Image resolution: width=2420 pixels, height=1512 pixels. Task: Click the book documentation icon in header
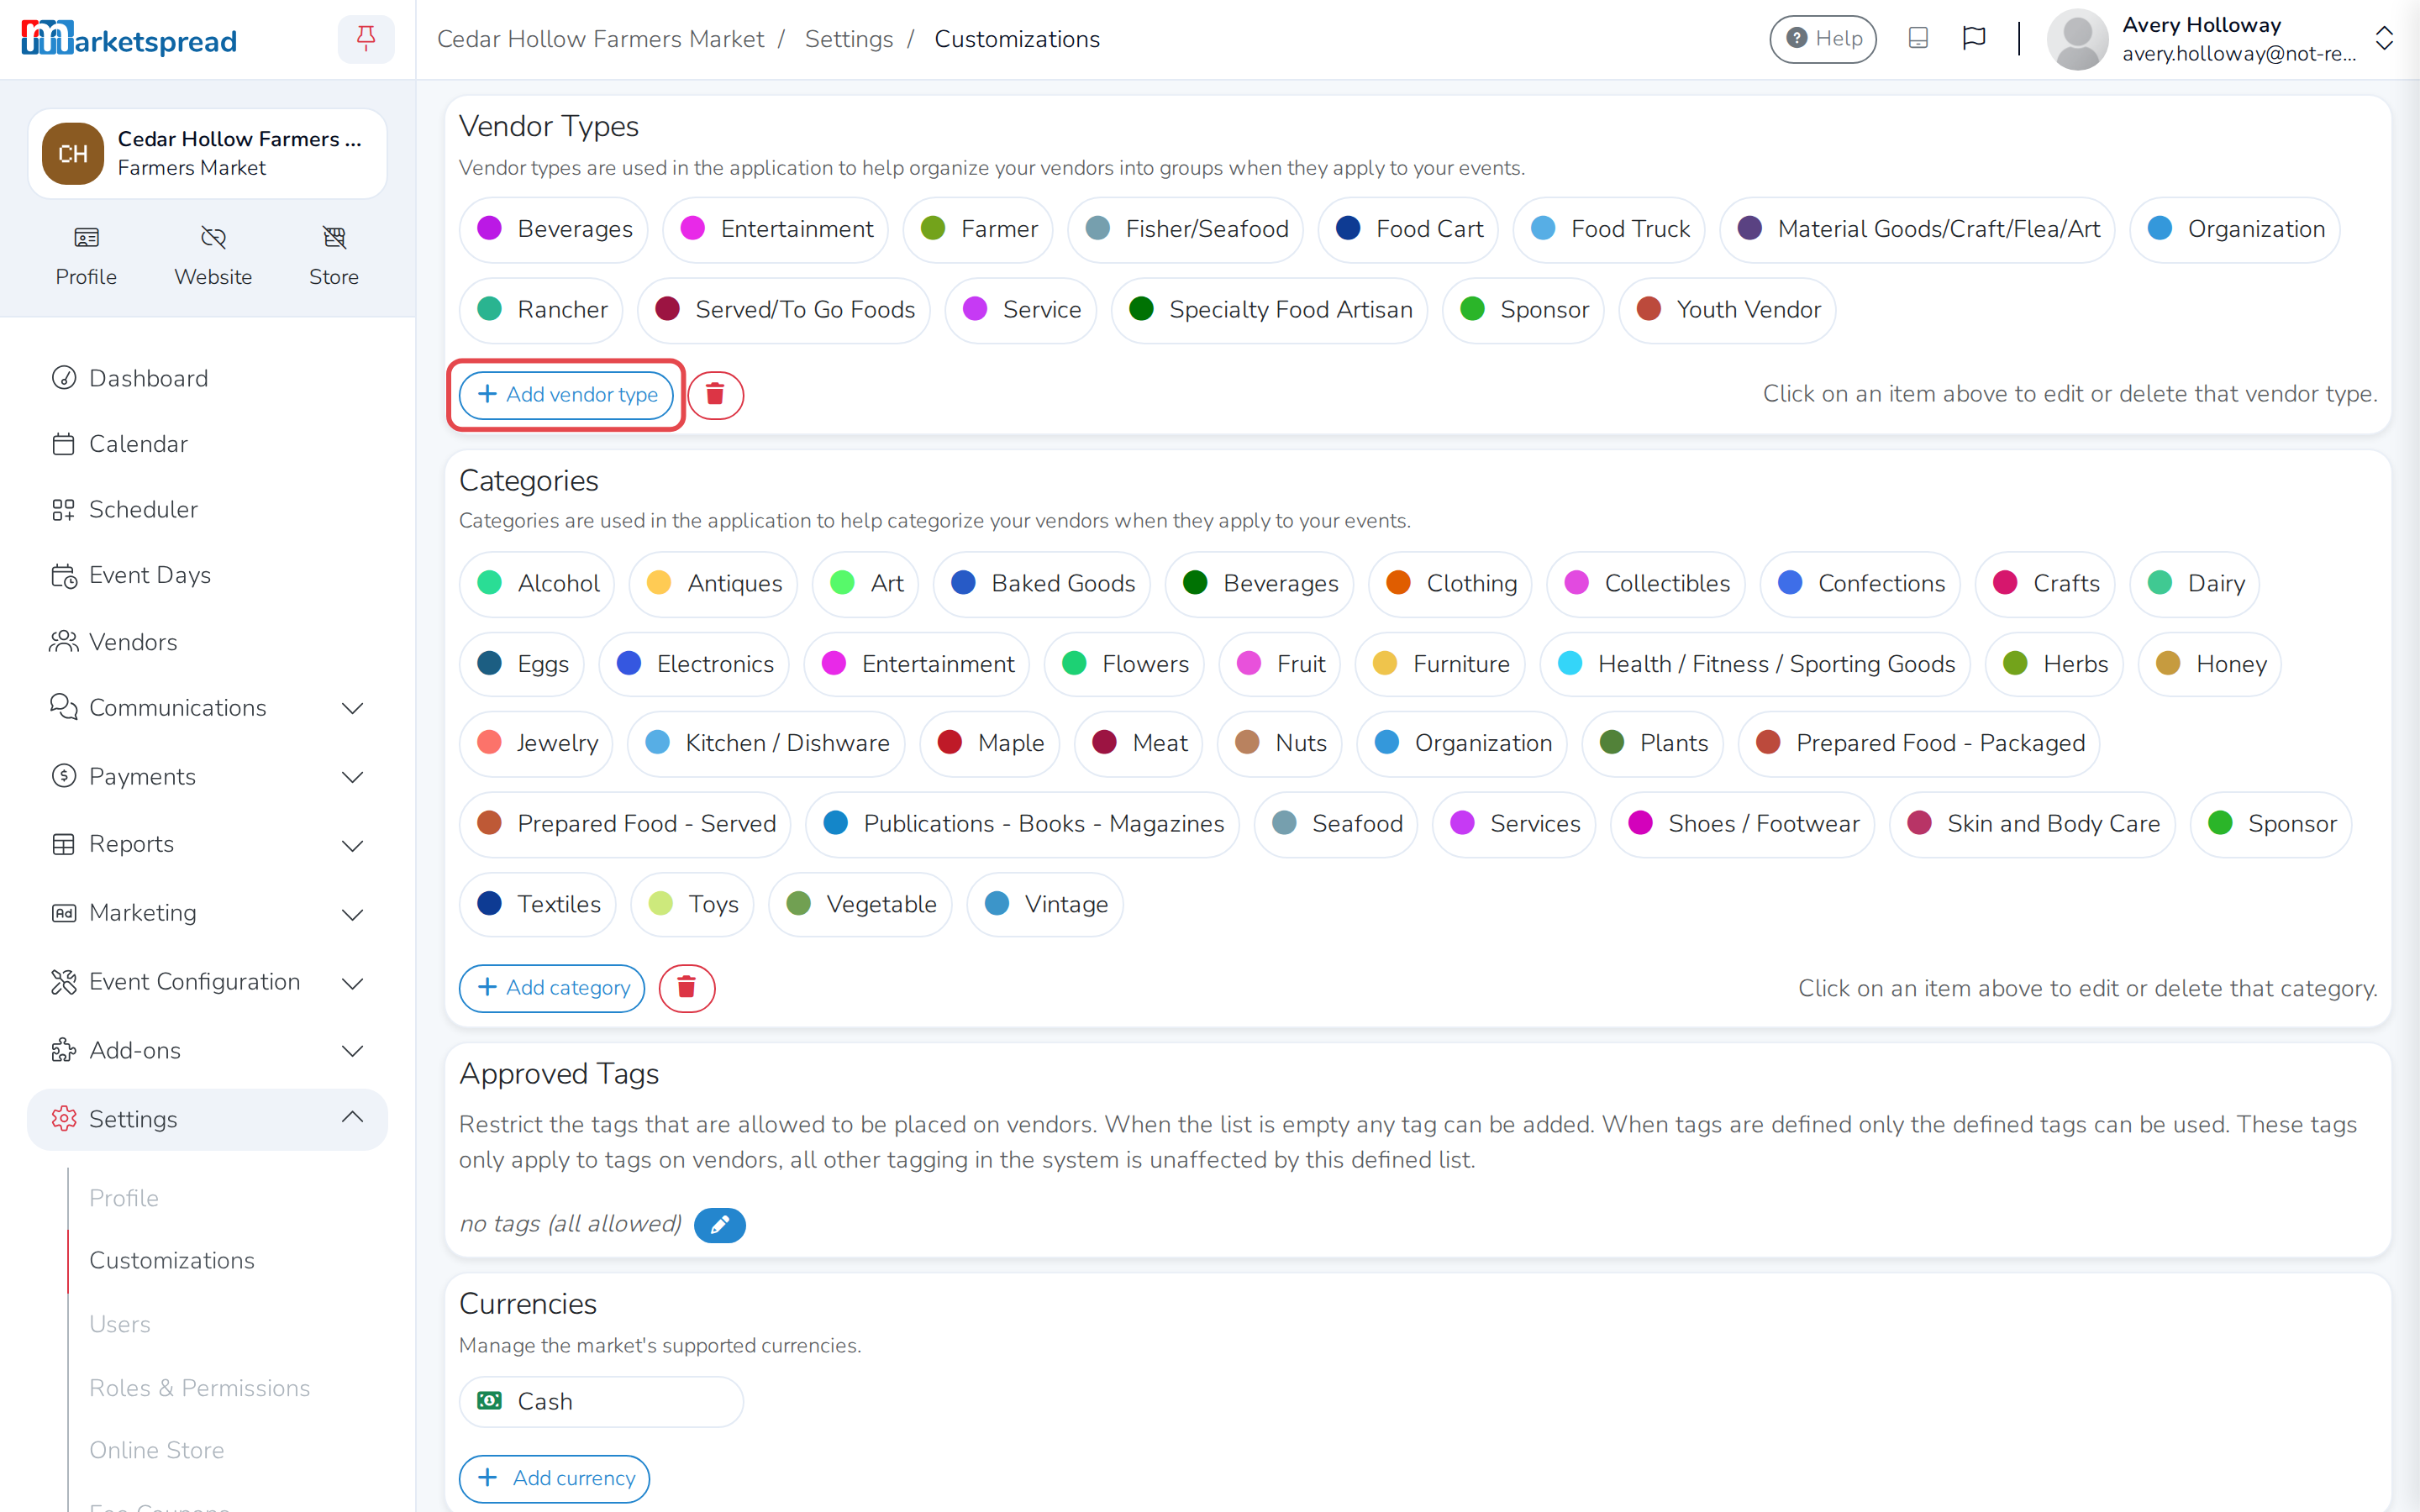[1918, 39]
